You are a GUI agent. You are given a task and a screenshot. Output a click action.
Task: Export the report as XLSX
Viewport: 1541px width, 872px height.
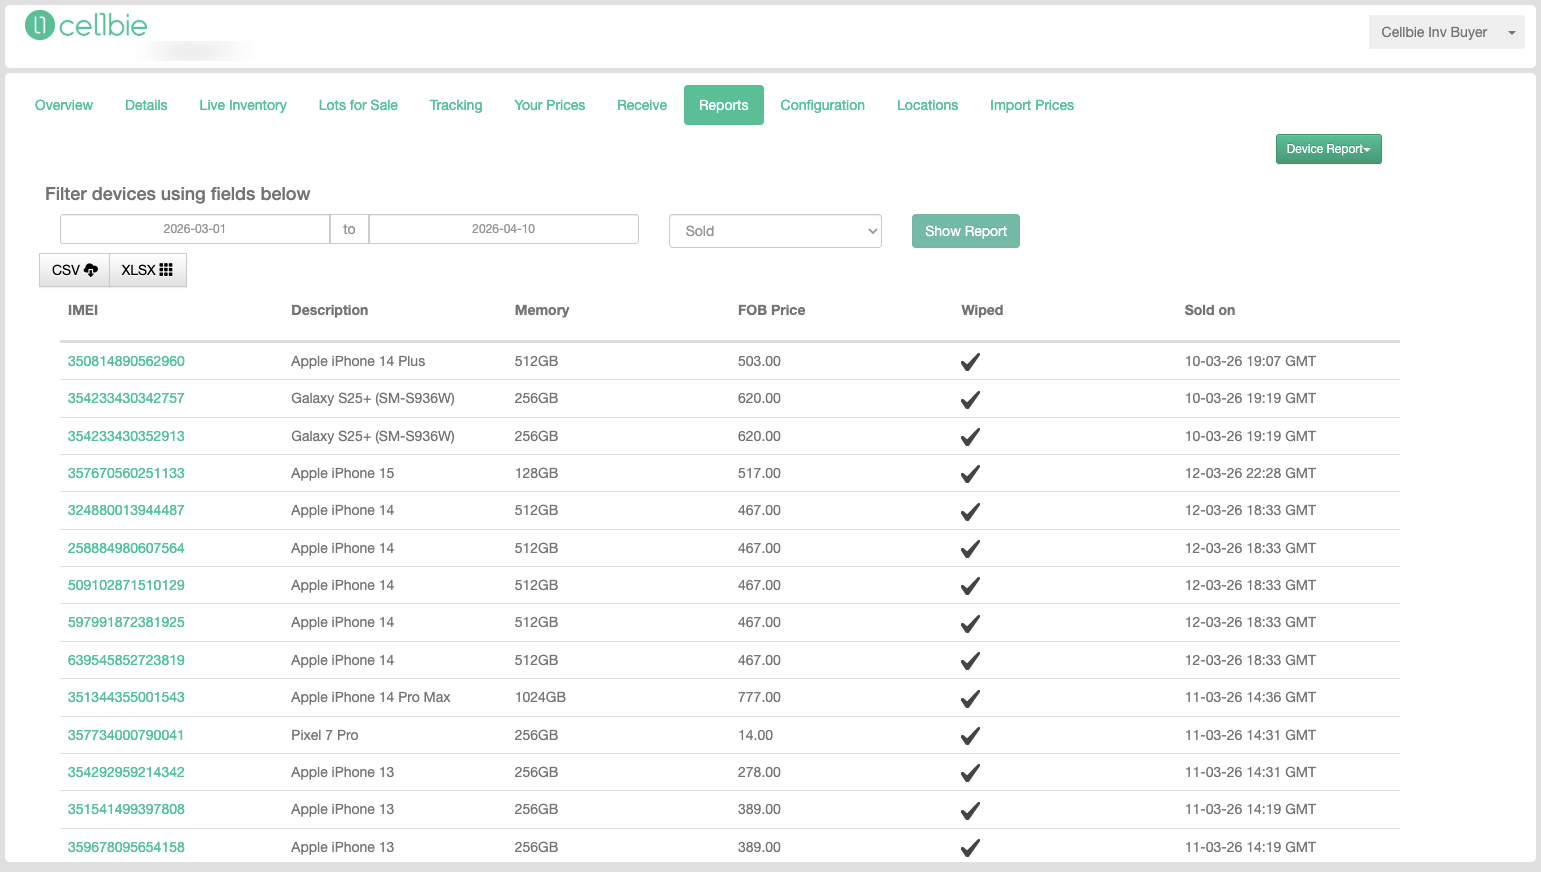tap(147, 270)
